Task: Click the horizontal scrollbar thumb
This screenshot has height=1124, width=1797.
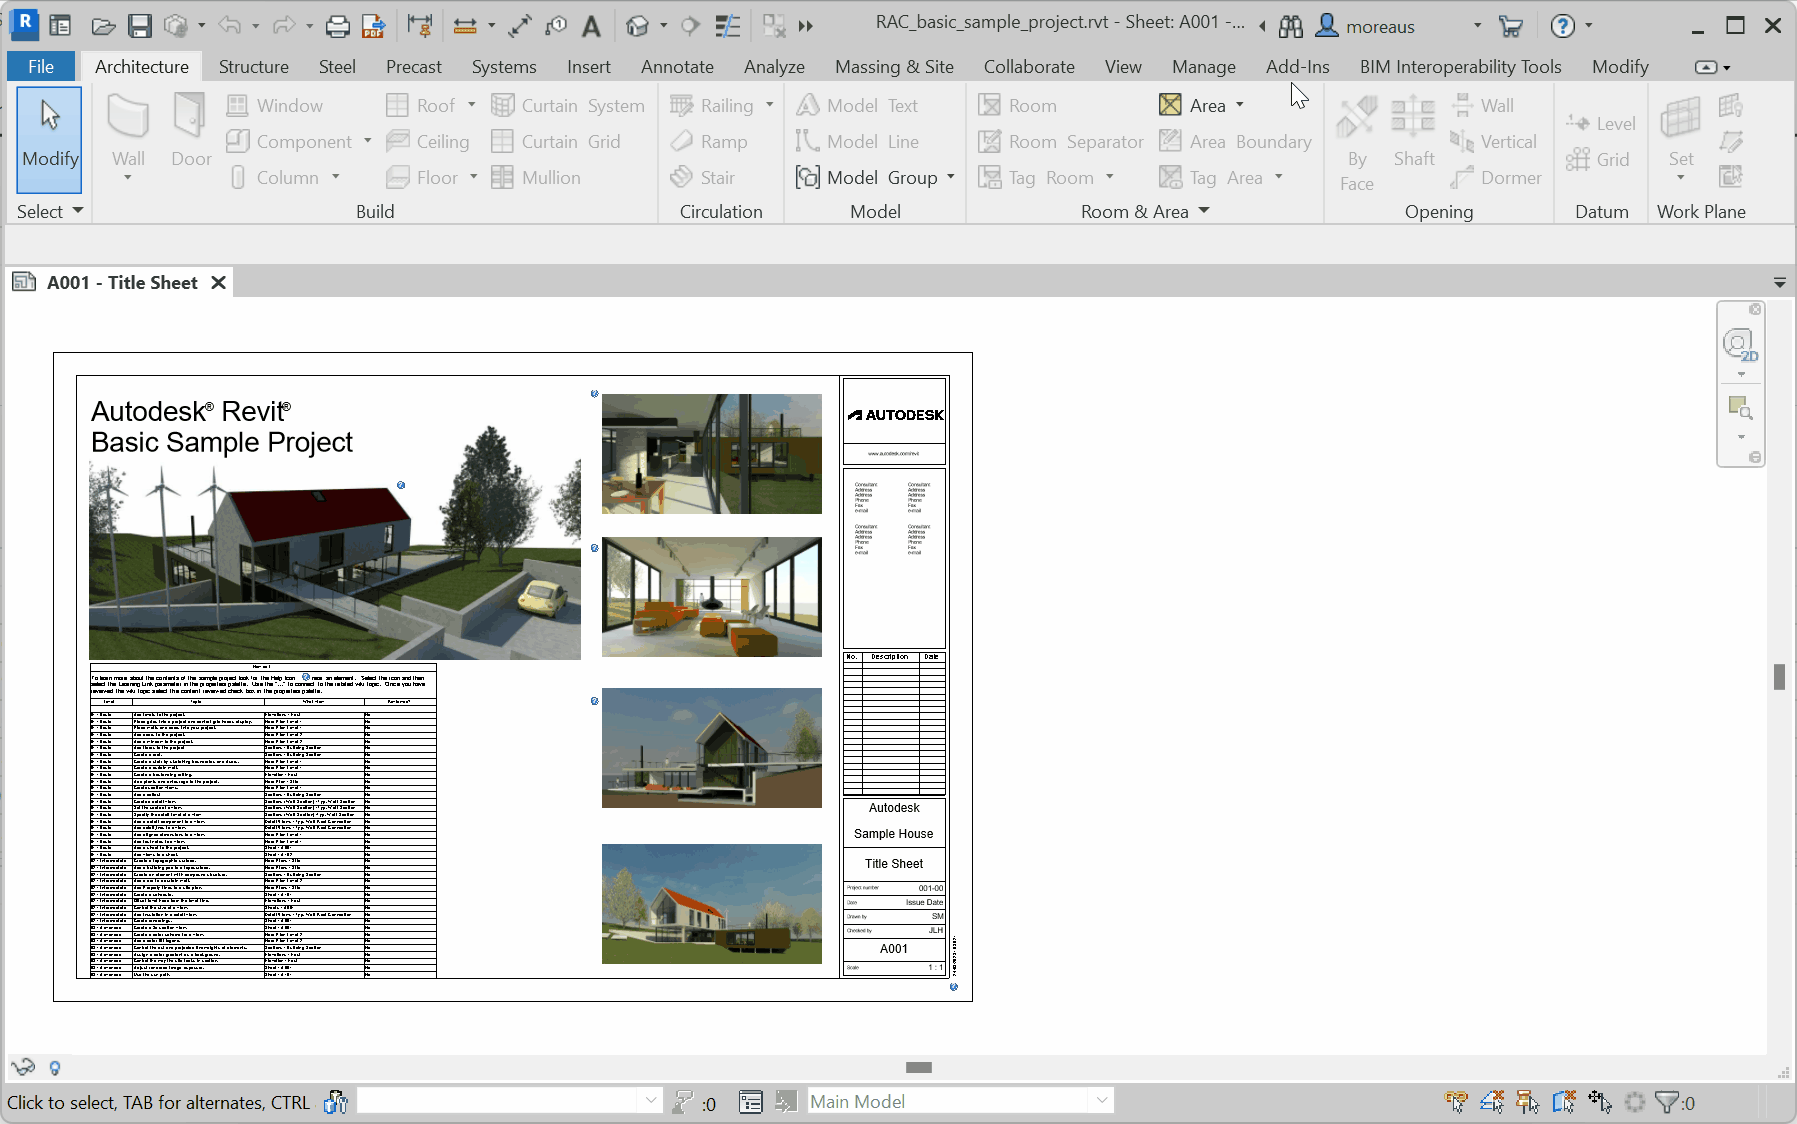Action: coord(918,1067)
